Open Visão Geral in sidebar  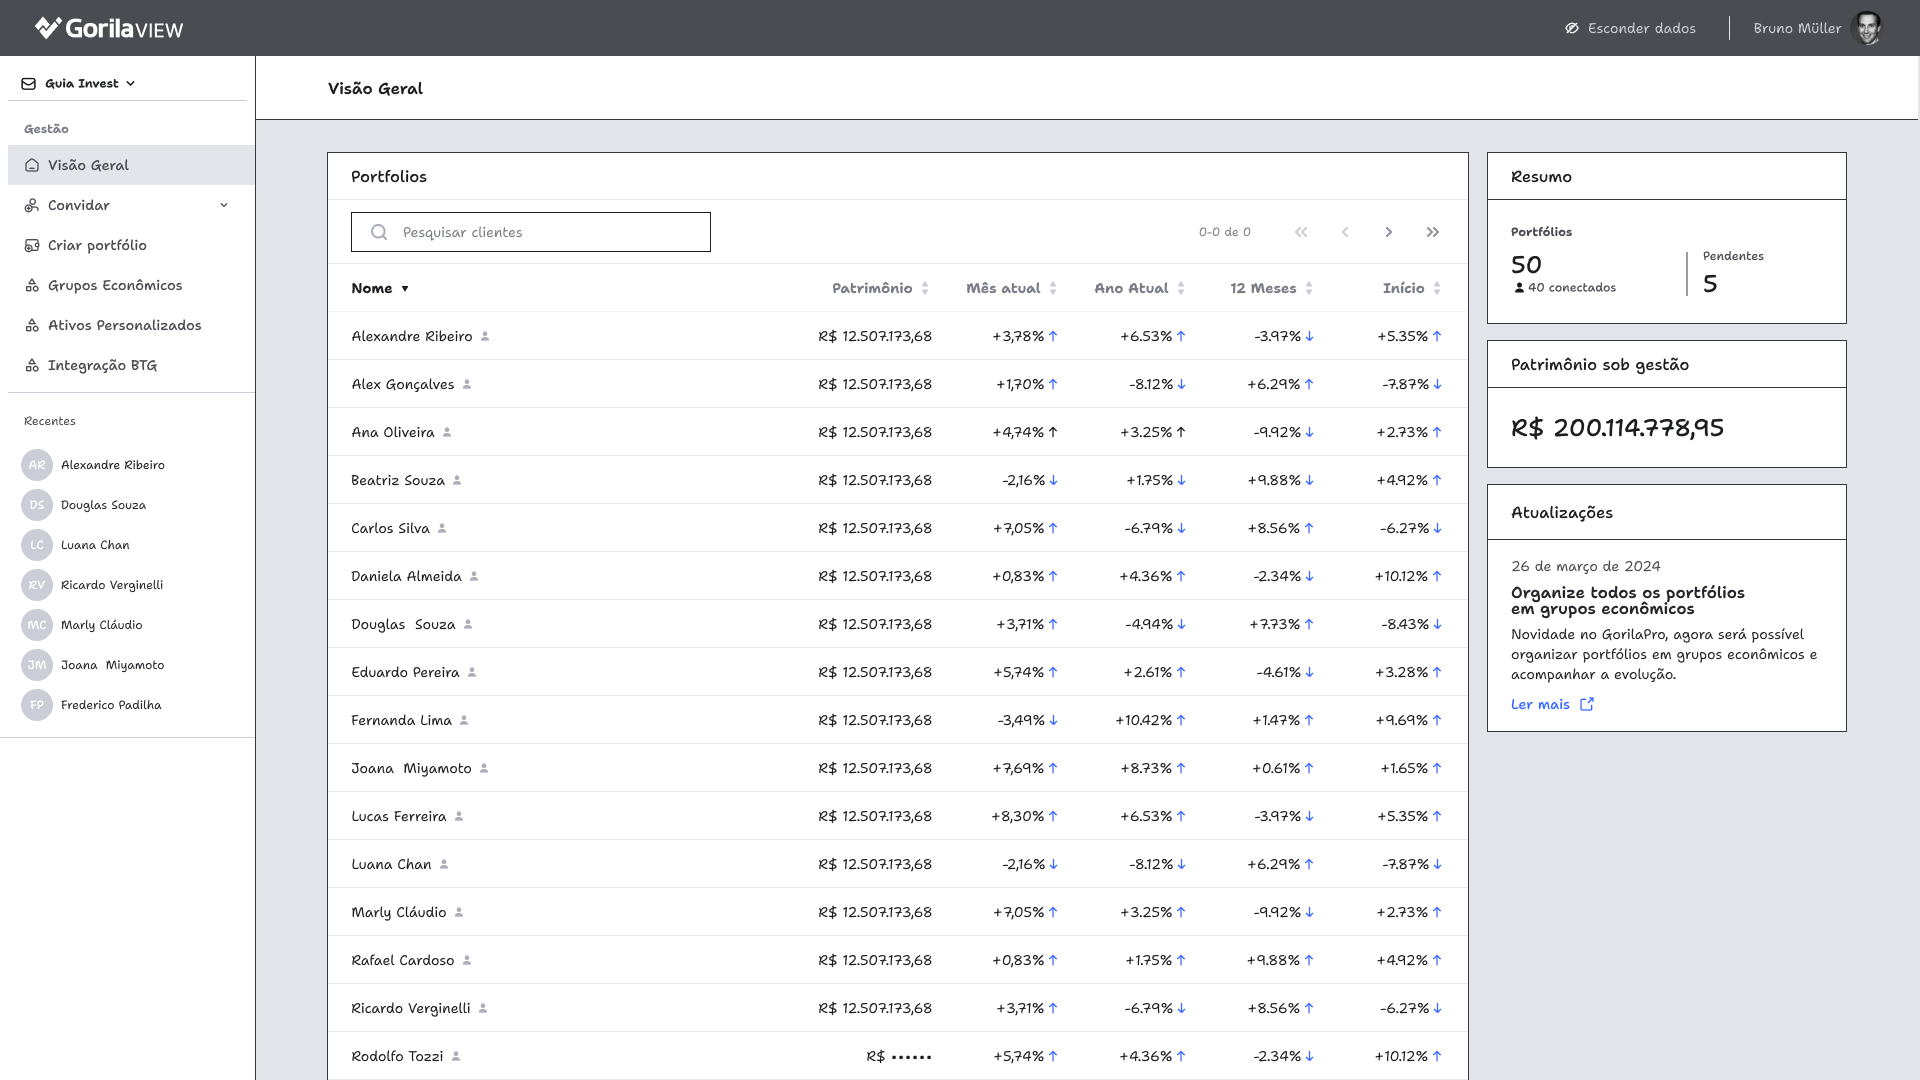tap(131, 165)
